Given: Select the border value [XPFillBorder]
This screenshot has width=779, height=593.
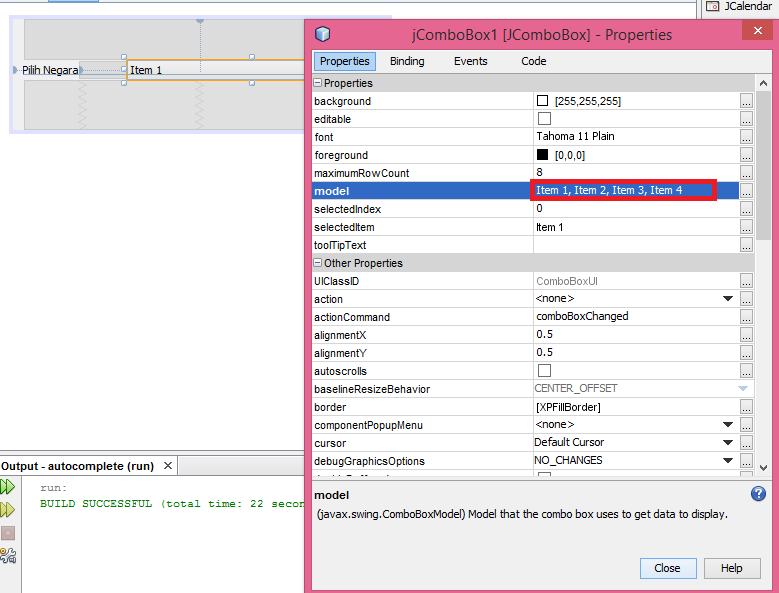Looking at the screenshot, I should tap(568, 407).
